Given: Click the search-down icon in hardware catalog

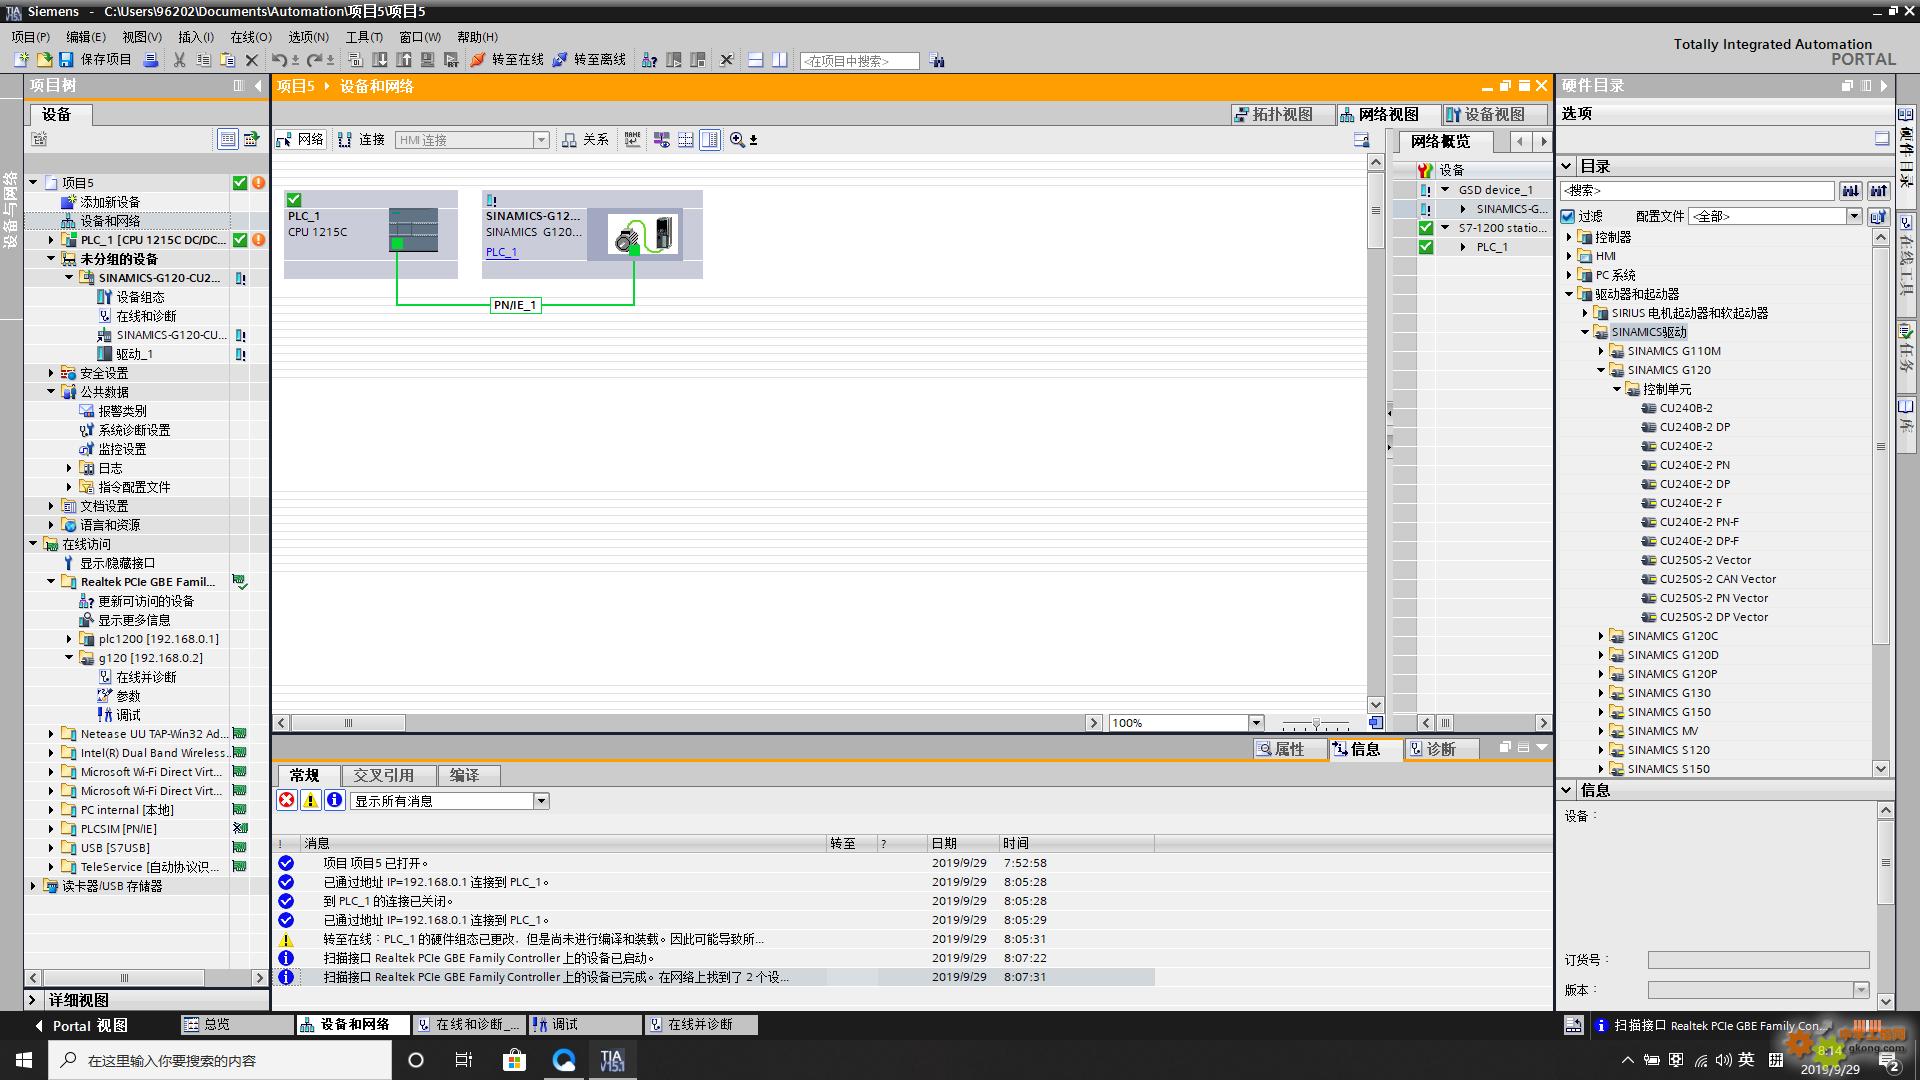Looking at the screenshot, I should click(1851, 190).
